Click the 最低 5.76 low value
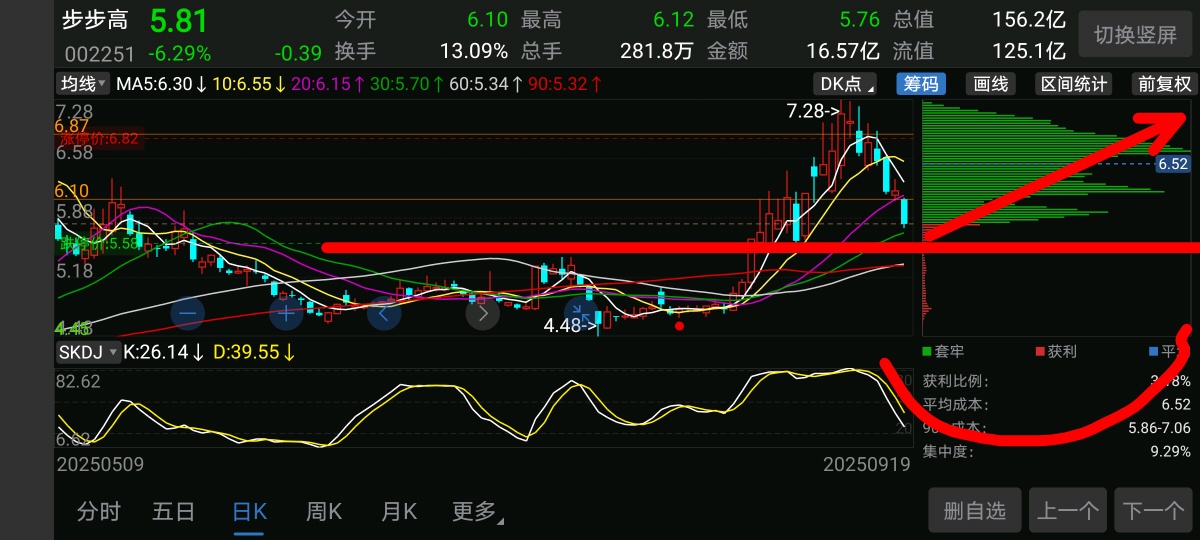This screenshot has height=540, width=1200. pos(860,20)
